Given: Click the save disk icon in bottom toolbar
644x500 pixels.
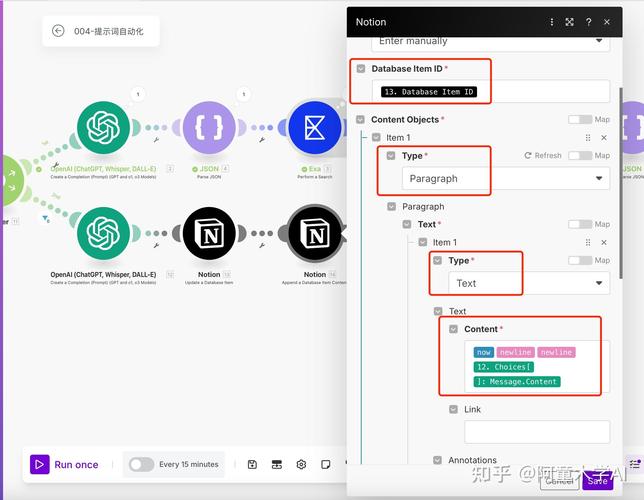Looking at the screenshot, I should (x=253, y=464).
